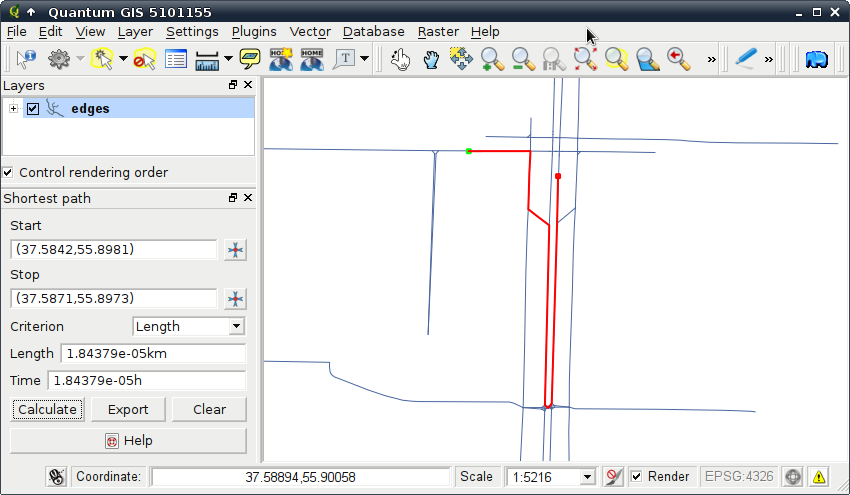The image size is (850, 495).
Task: Uncheck Control rendering order
Action: pyautogui.click(x=8, y=172)
